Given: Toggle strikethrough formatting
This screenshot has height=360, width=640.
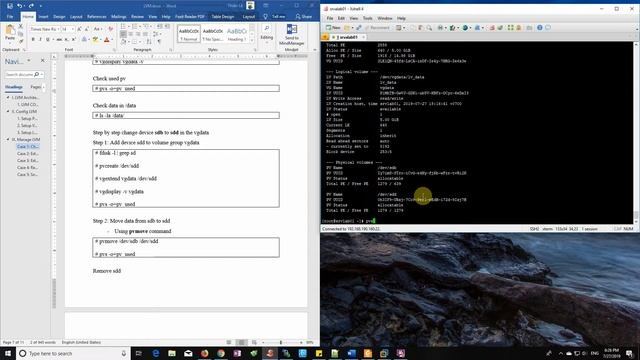Looking at the screenshot, I should pyautogui.click(x=59, y=40).
